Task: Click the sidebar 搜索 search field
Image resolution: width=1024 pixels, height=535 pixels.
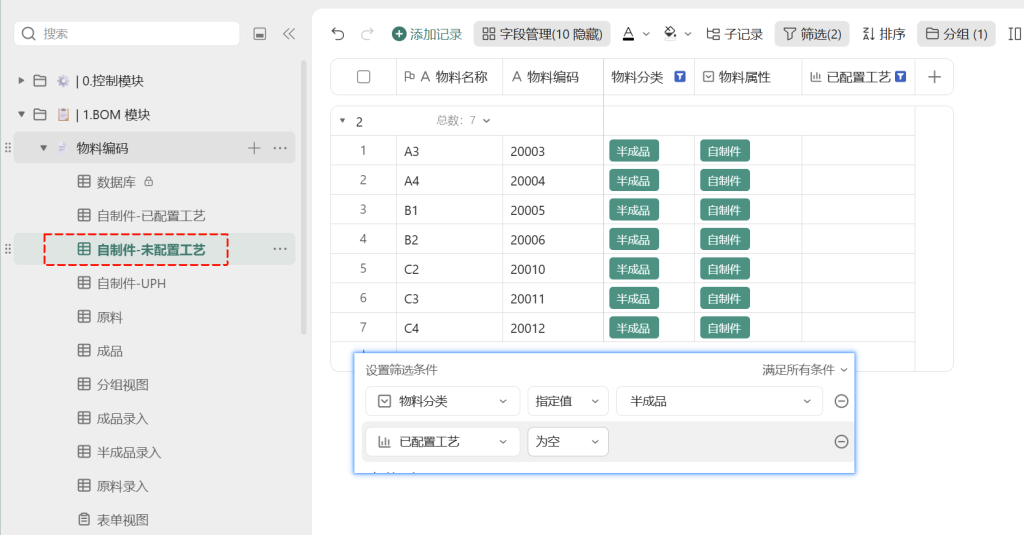Action: [x=127, y=33]
